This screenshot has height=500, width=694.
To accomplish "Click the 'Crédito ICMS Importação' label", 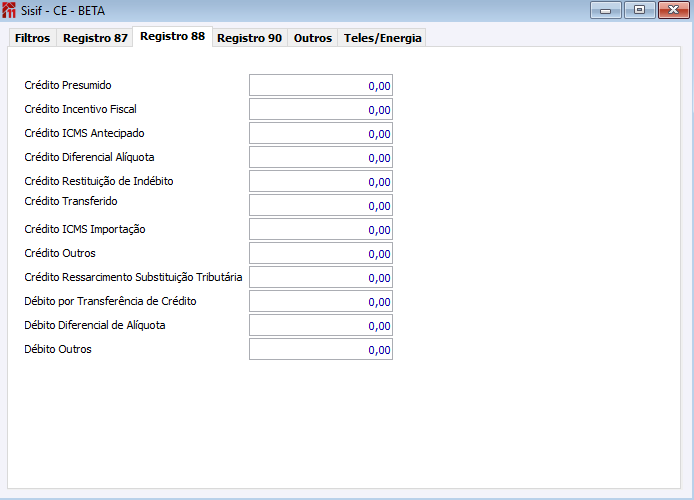I will [85, 229].
